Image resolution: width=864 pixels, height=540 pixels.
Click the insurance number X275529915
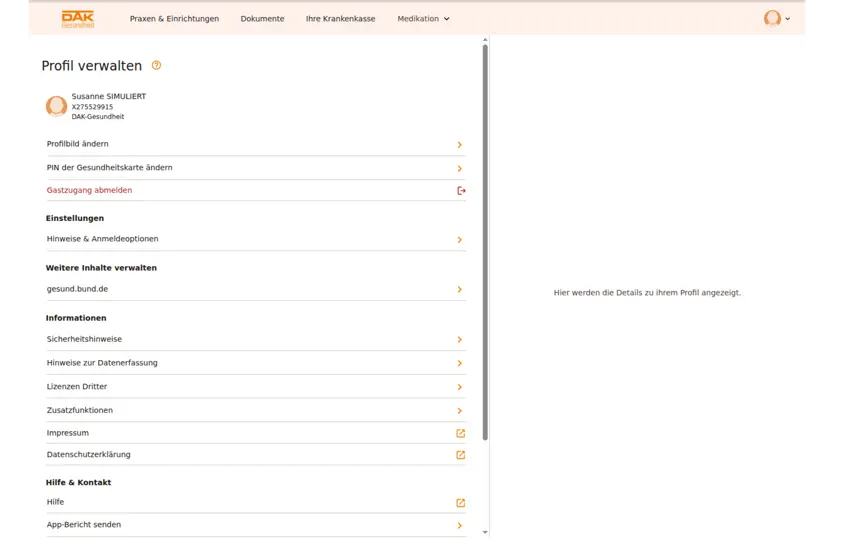[x=92, y=107]
